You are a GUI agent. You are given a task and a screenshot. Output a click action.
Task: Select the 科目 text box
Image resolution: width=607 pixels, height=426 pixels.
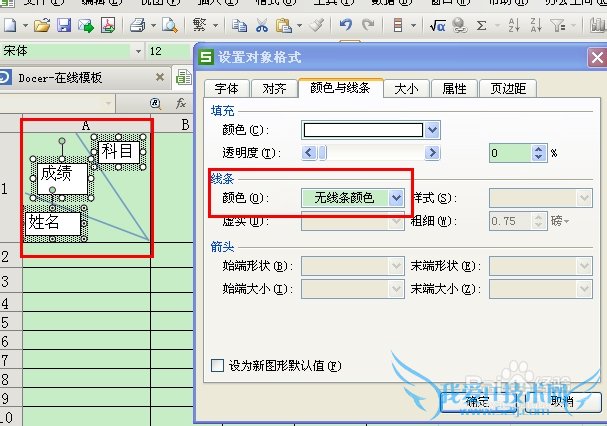118,151
